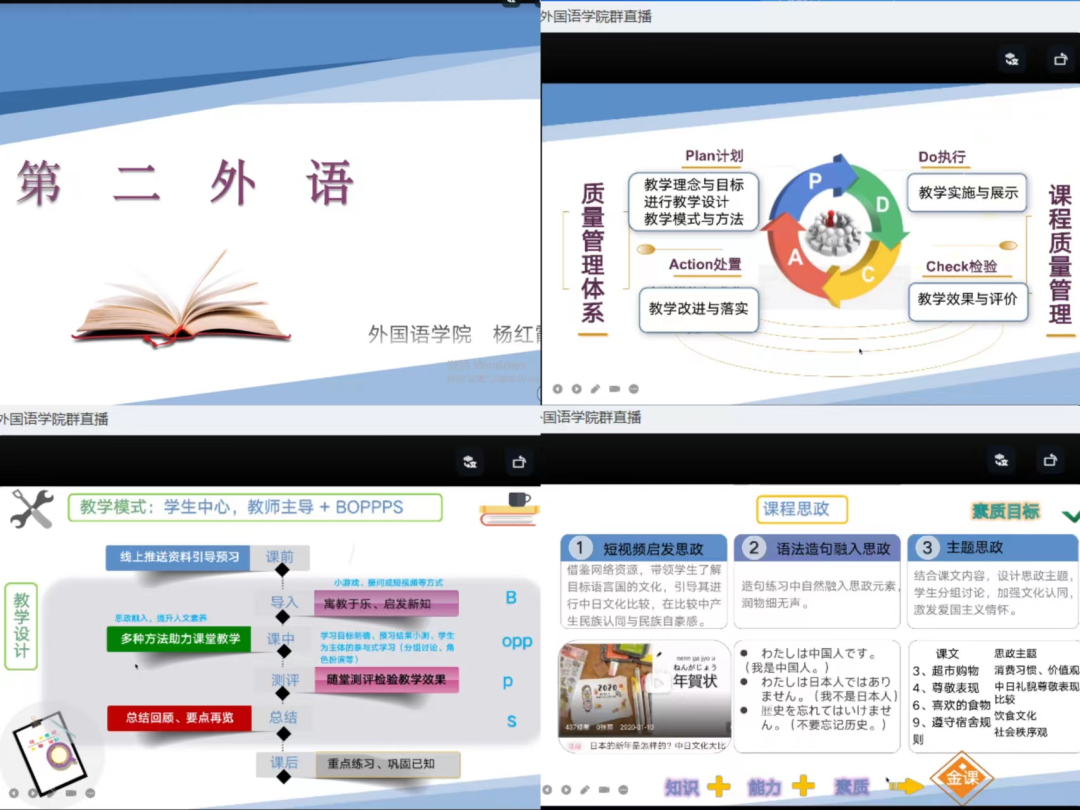1080x810 pixels.
Task: Click the translate icon in bottom-left live panel
Action: pyautogui.click(x=470, y=461)
